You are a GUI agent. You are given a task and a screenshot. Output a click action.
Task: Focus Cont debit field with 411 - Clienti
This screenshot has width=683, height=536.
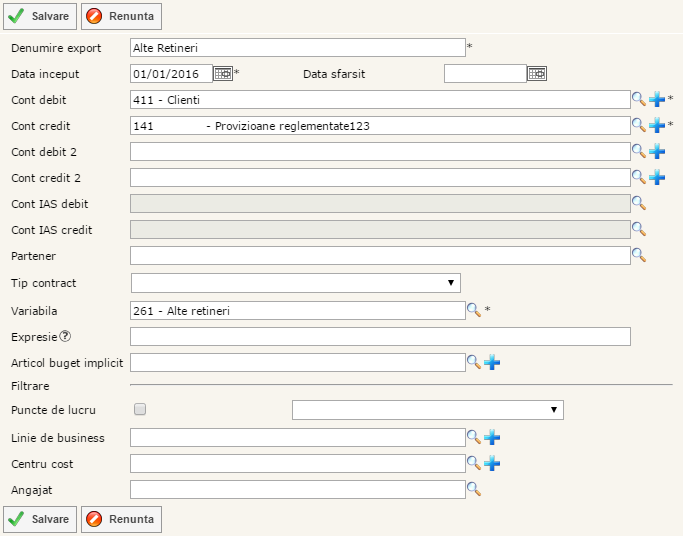point(380,100)
